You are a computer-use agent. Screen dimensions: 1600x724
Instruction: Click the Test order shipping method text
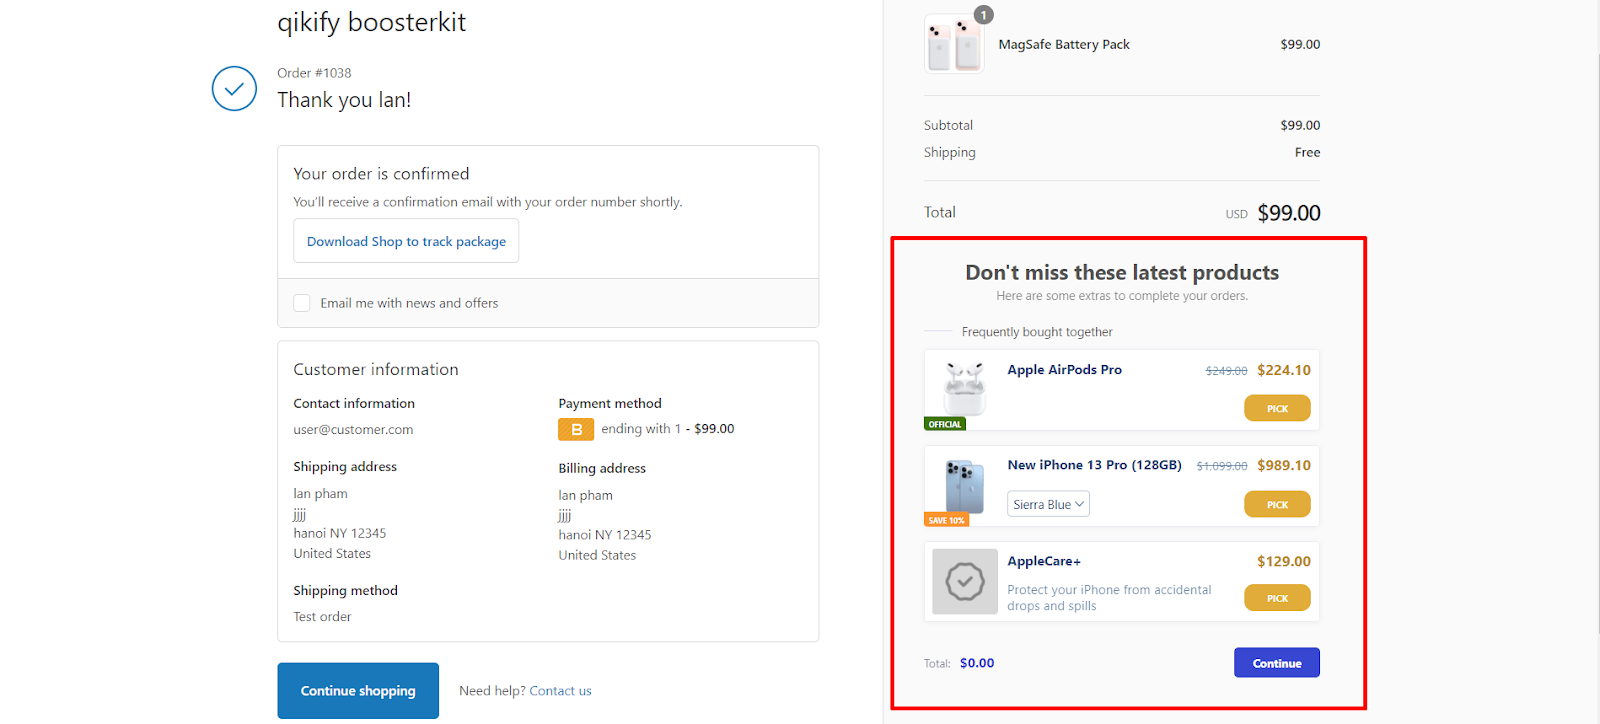[x=322, y=617]
